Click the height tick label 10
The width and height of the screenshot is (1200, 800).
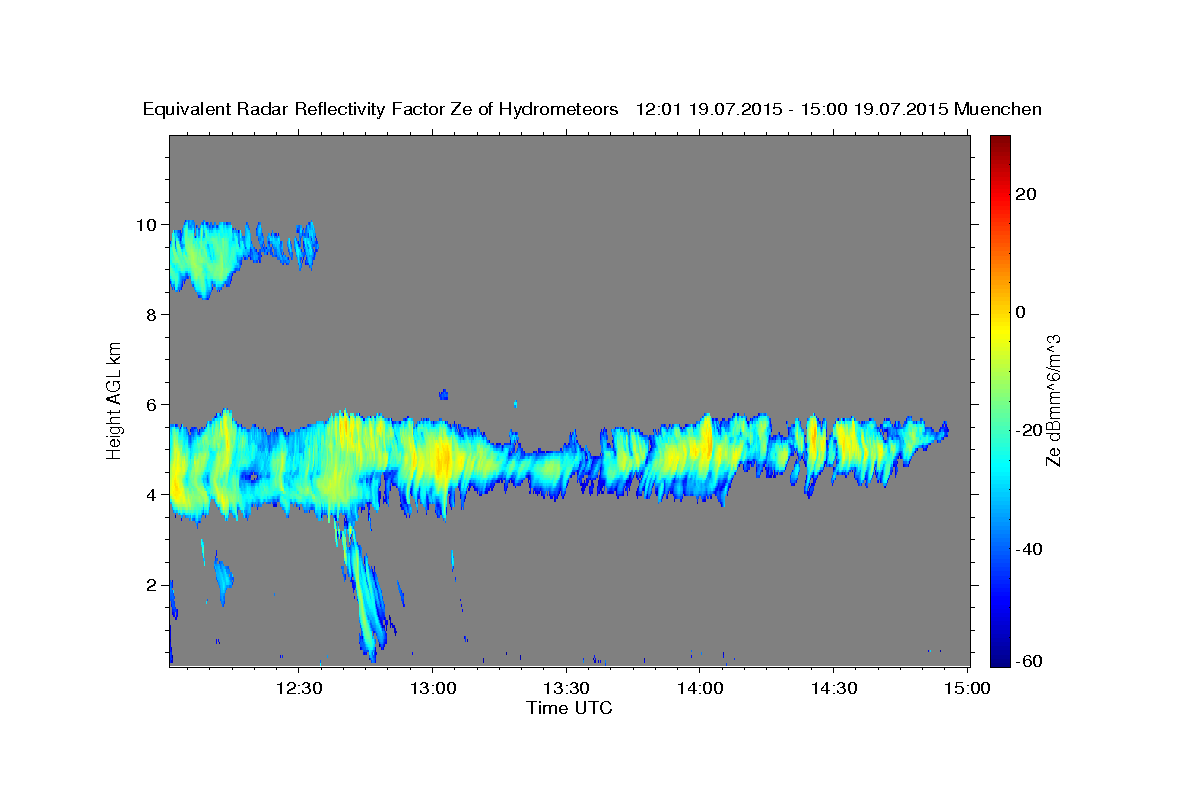click(146, 224)
